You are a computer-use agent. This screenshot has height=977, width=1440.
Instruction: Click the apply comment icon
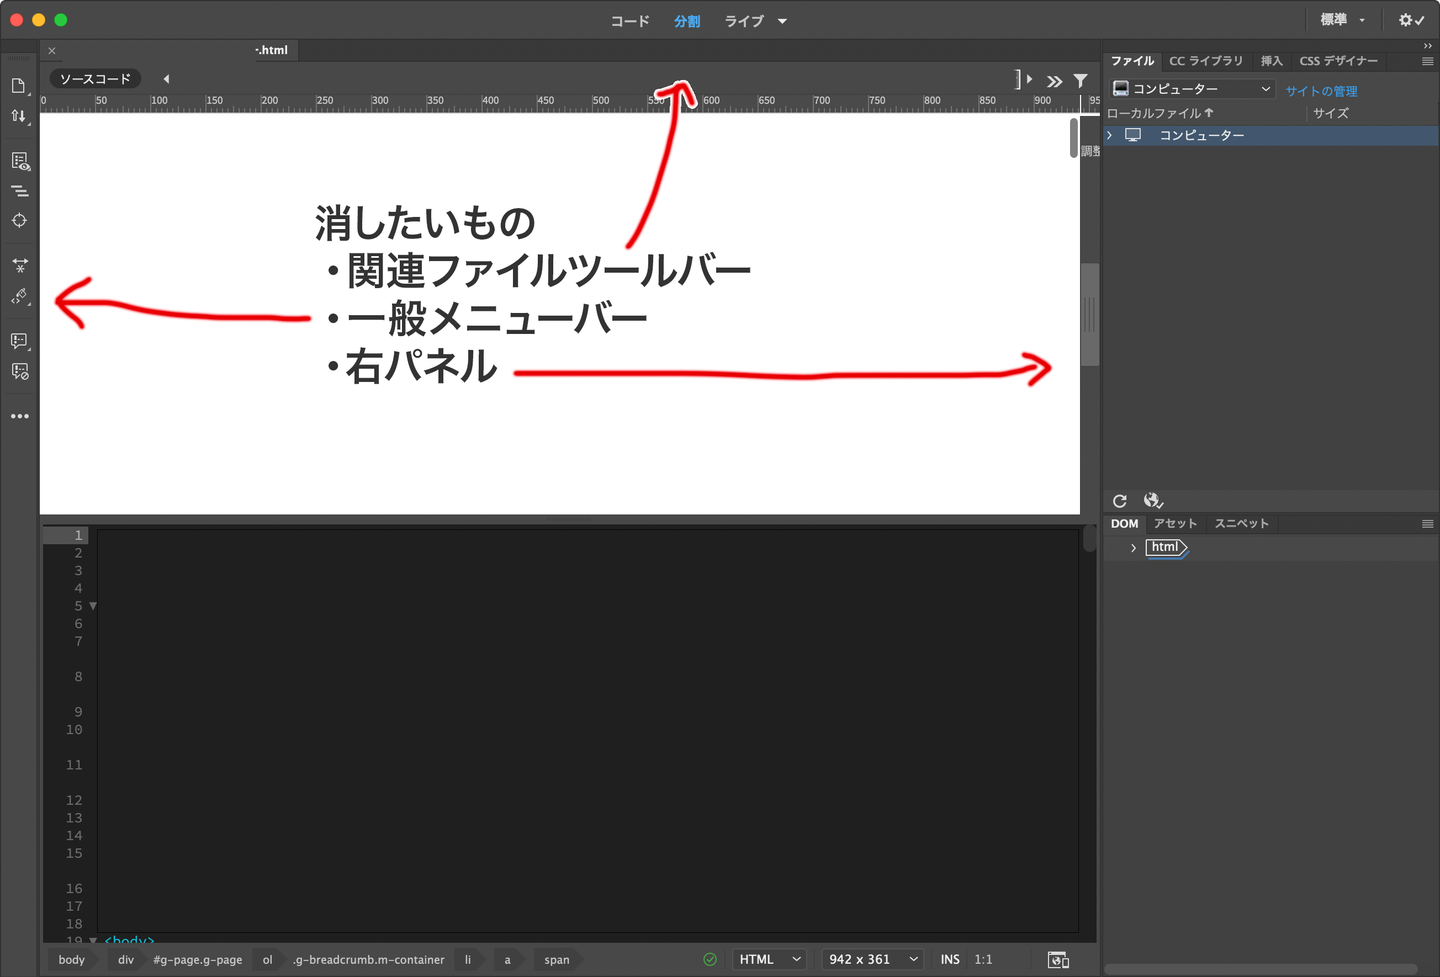[19, 341]
